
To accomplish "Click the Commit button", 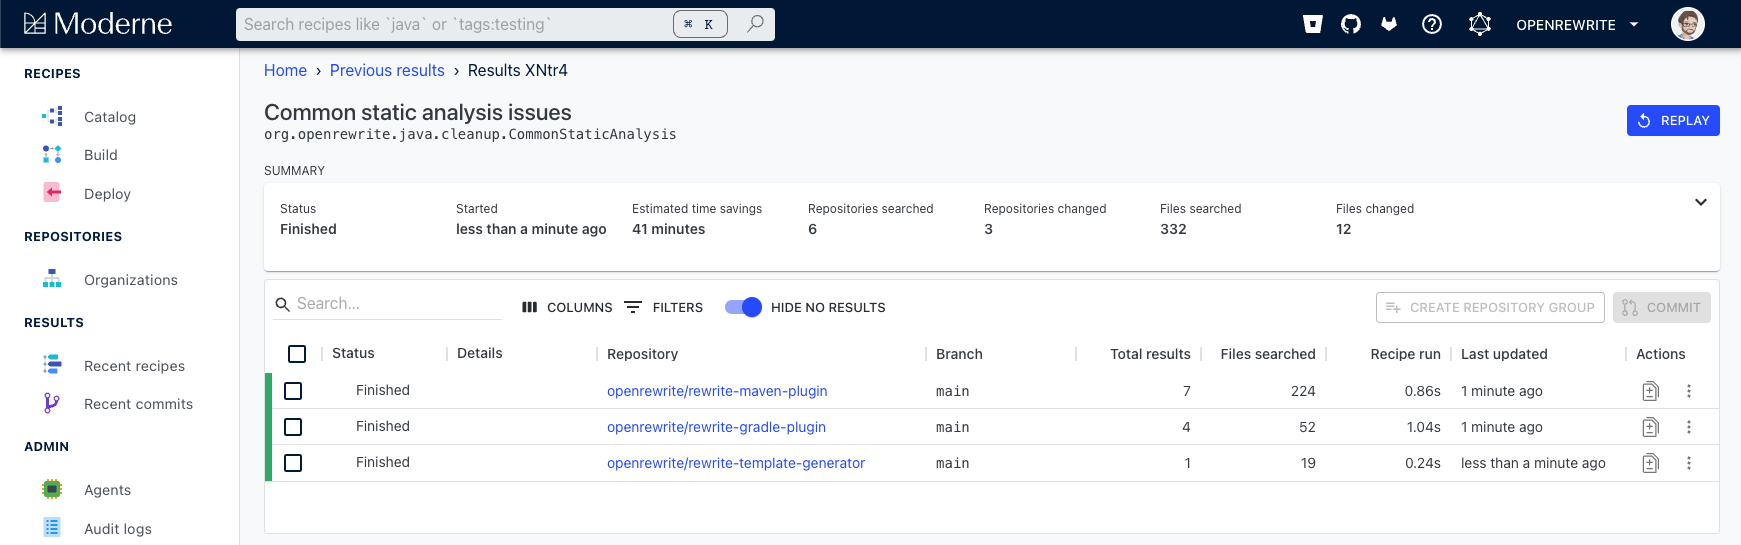I will [1662, 307].
